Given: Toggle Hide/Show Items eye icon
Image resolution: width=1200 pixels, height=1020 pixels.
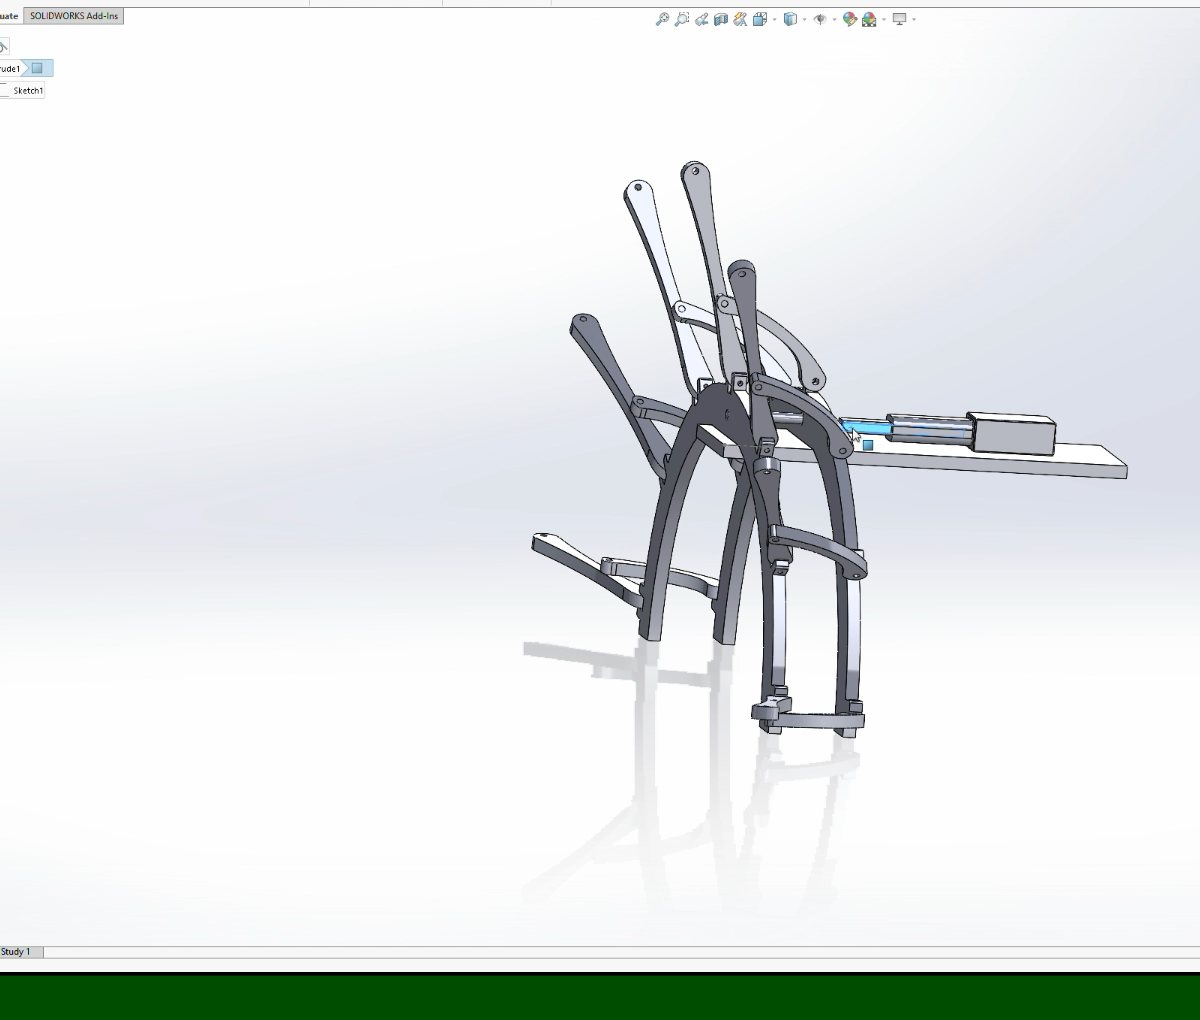Looking at the screenshot, I should (x=820, y=19).
